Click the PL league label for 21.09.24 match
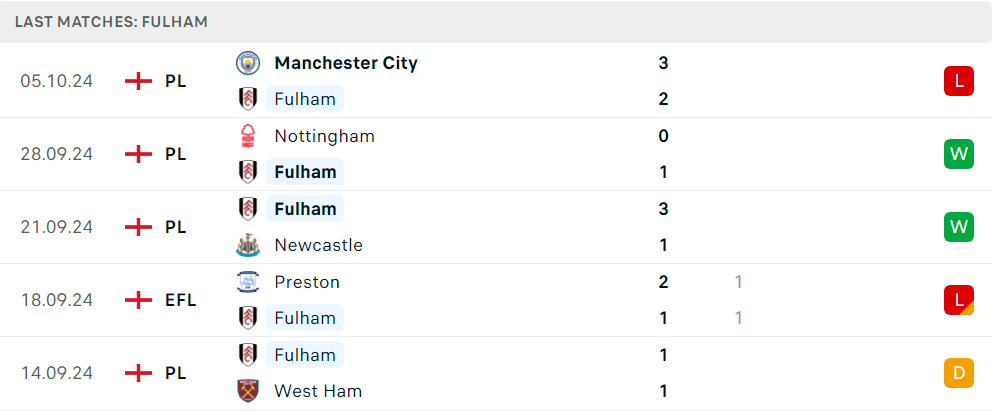The height and width of the screenshot is (411, 1004). tap(175, 227)
